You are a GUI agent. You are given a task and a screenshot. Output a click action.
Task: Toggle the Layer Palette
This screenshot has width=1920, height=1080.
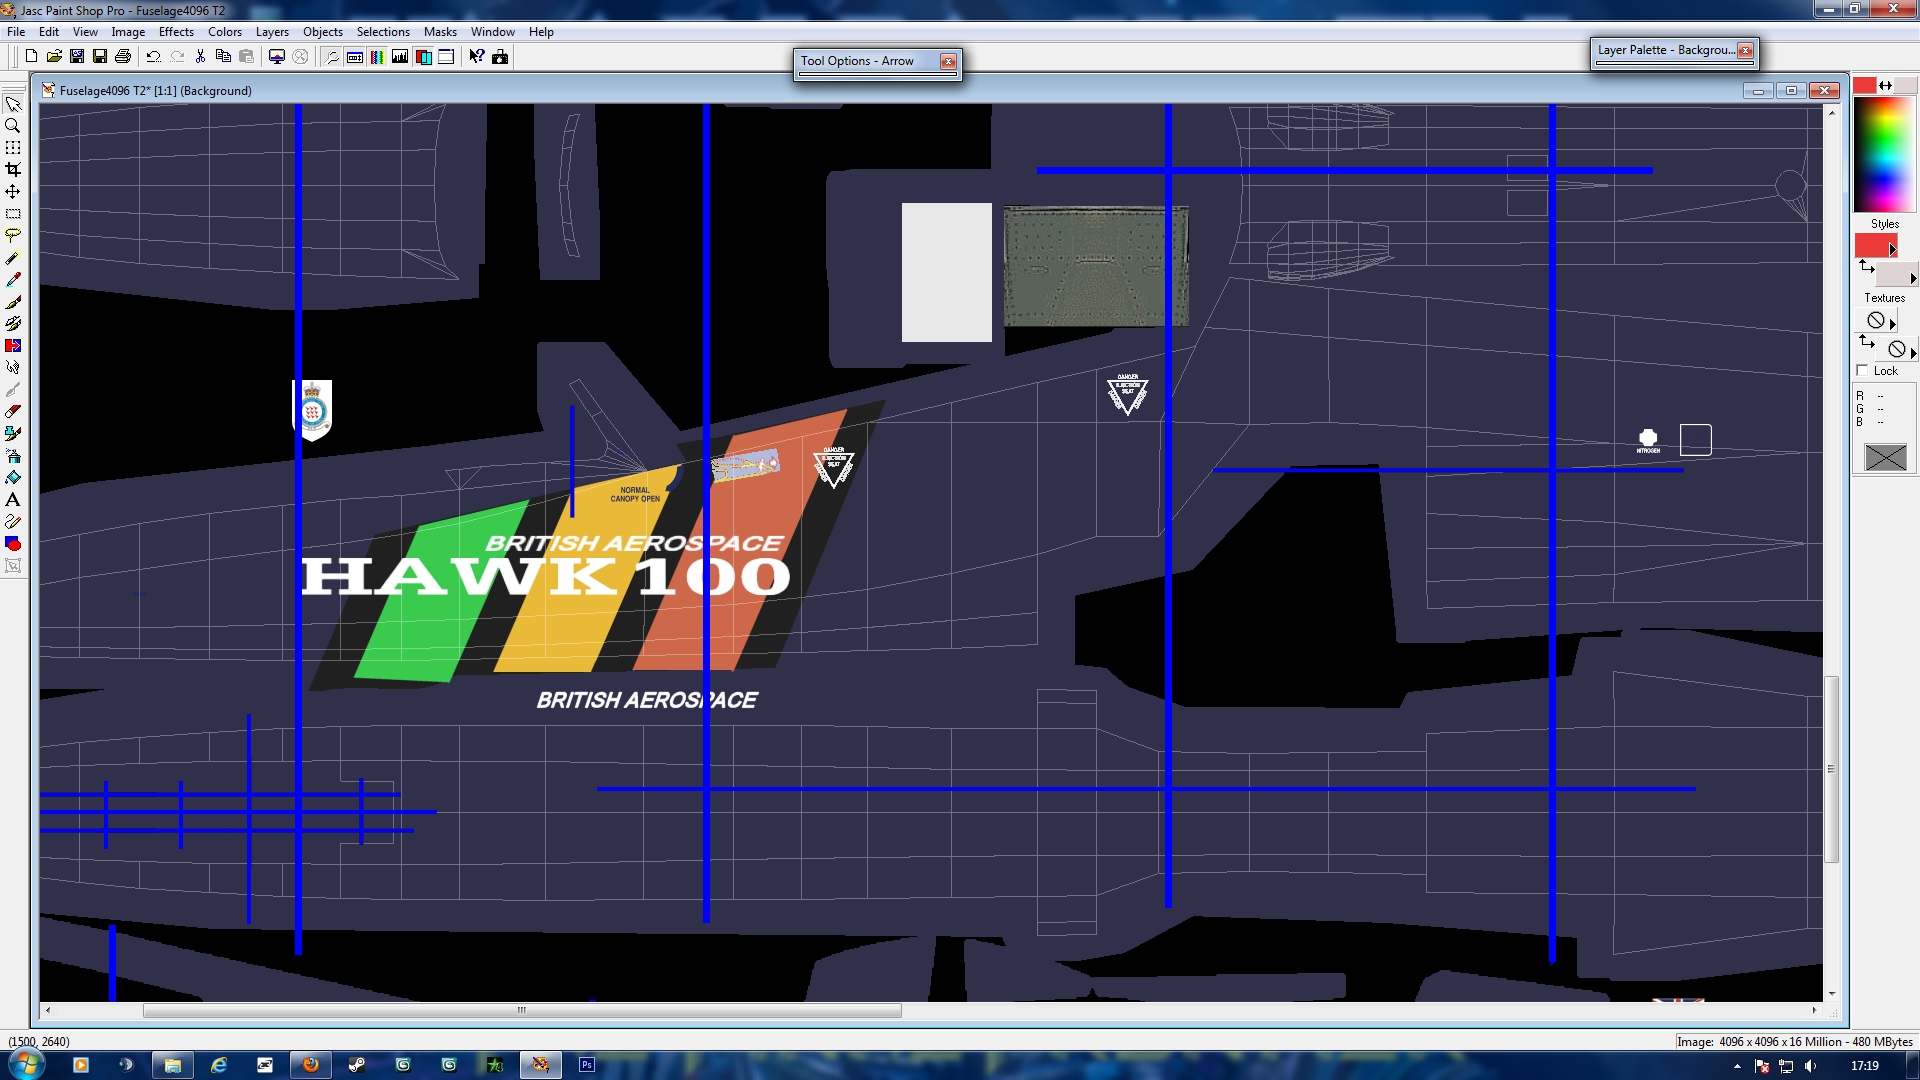423,57
